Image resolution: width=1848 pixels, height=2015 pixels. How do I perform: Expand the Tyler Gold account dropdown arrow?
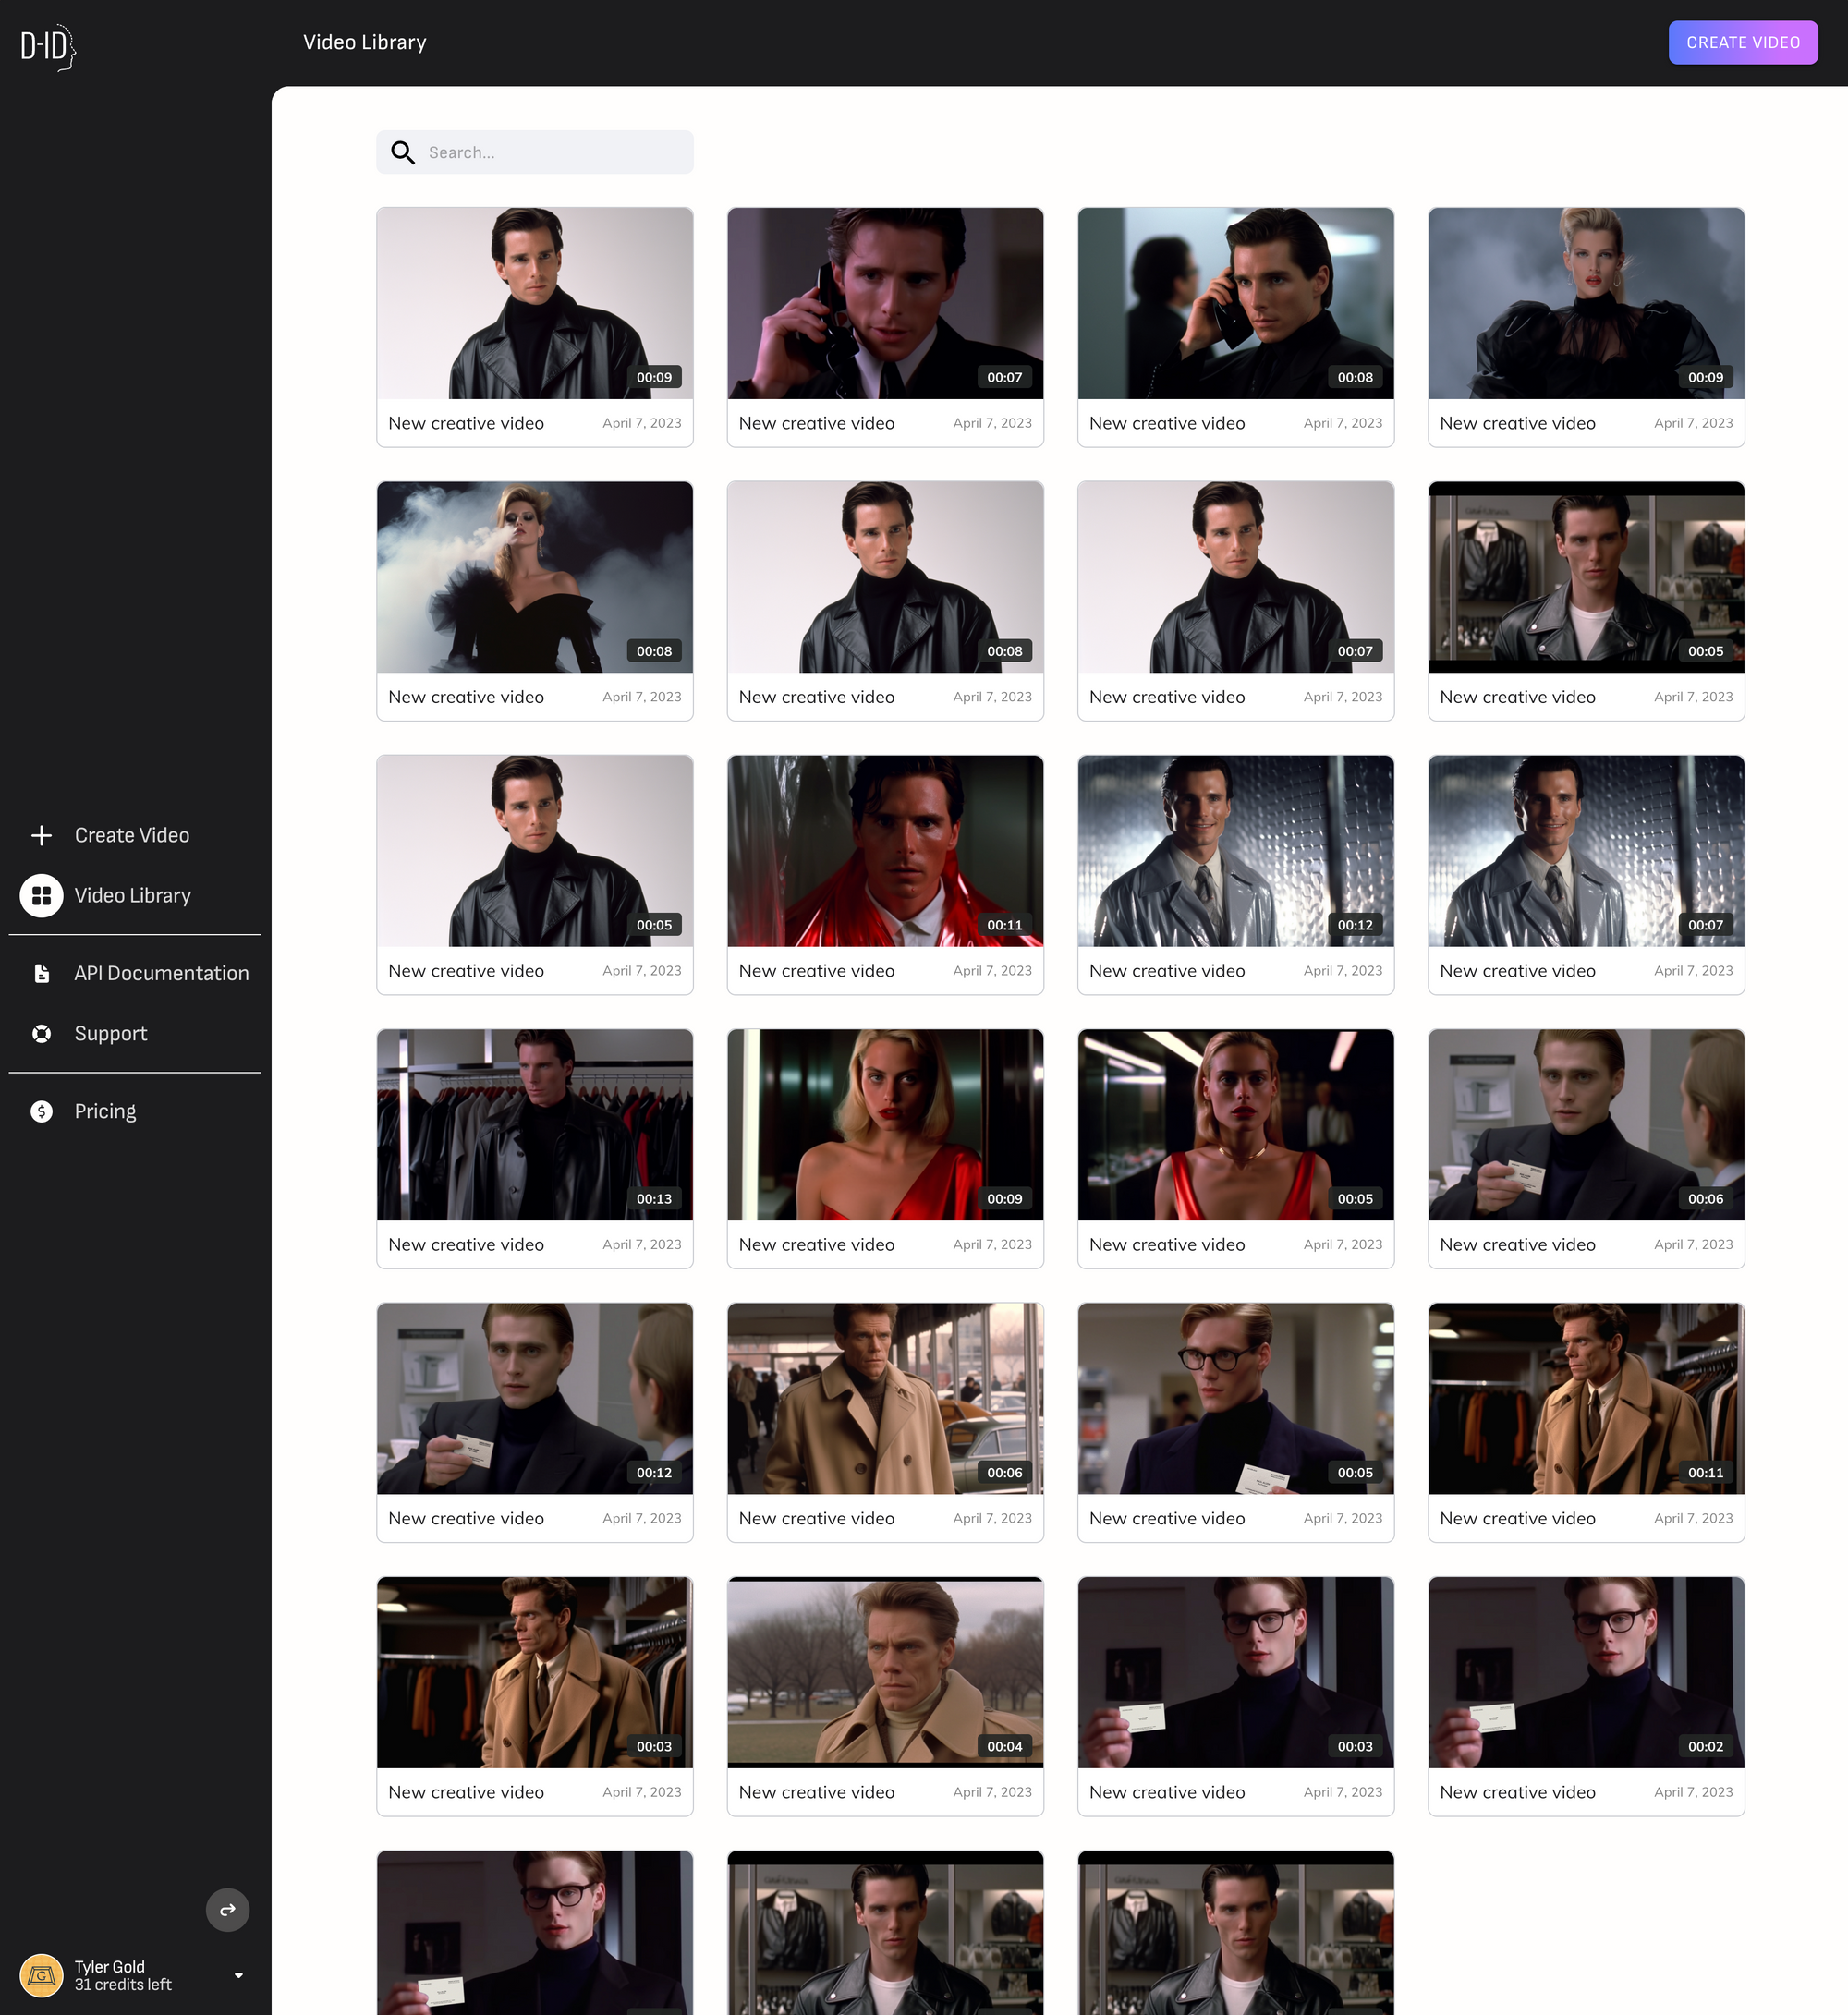point(239,1975)
